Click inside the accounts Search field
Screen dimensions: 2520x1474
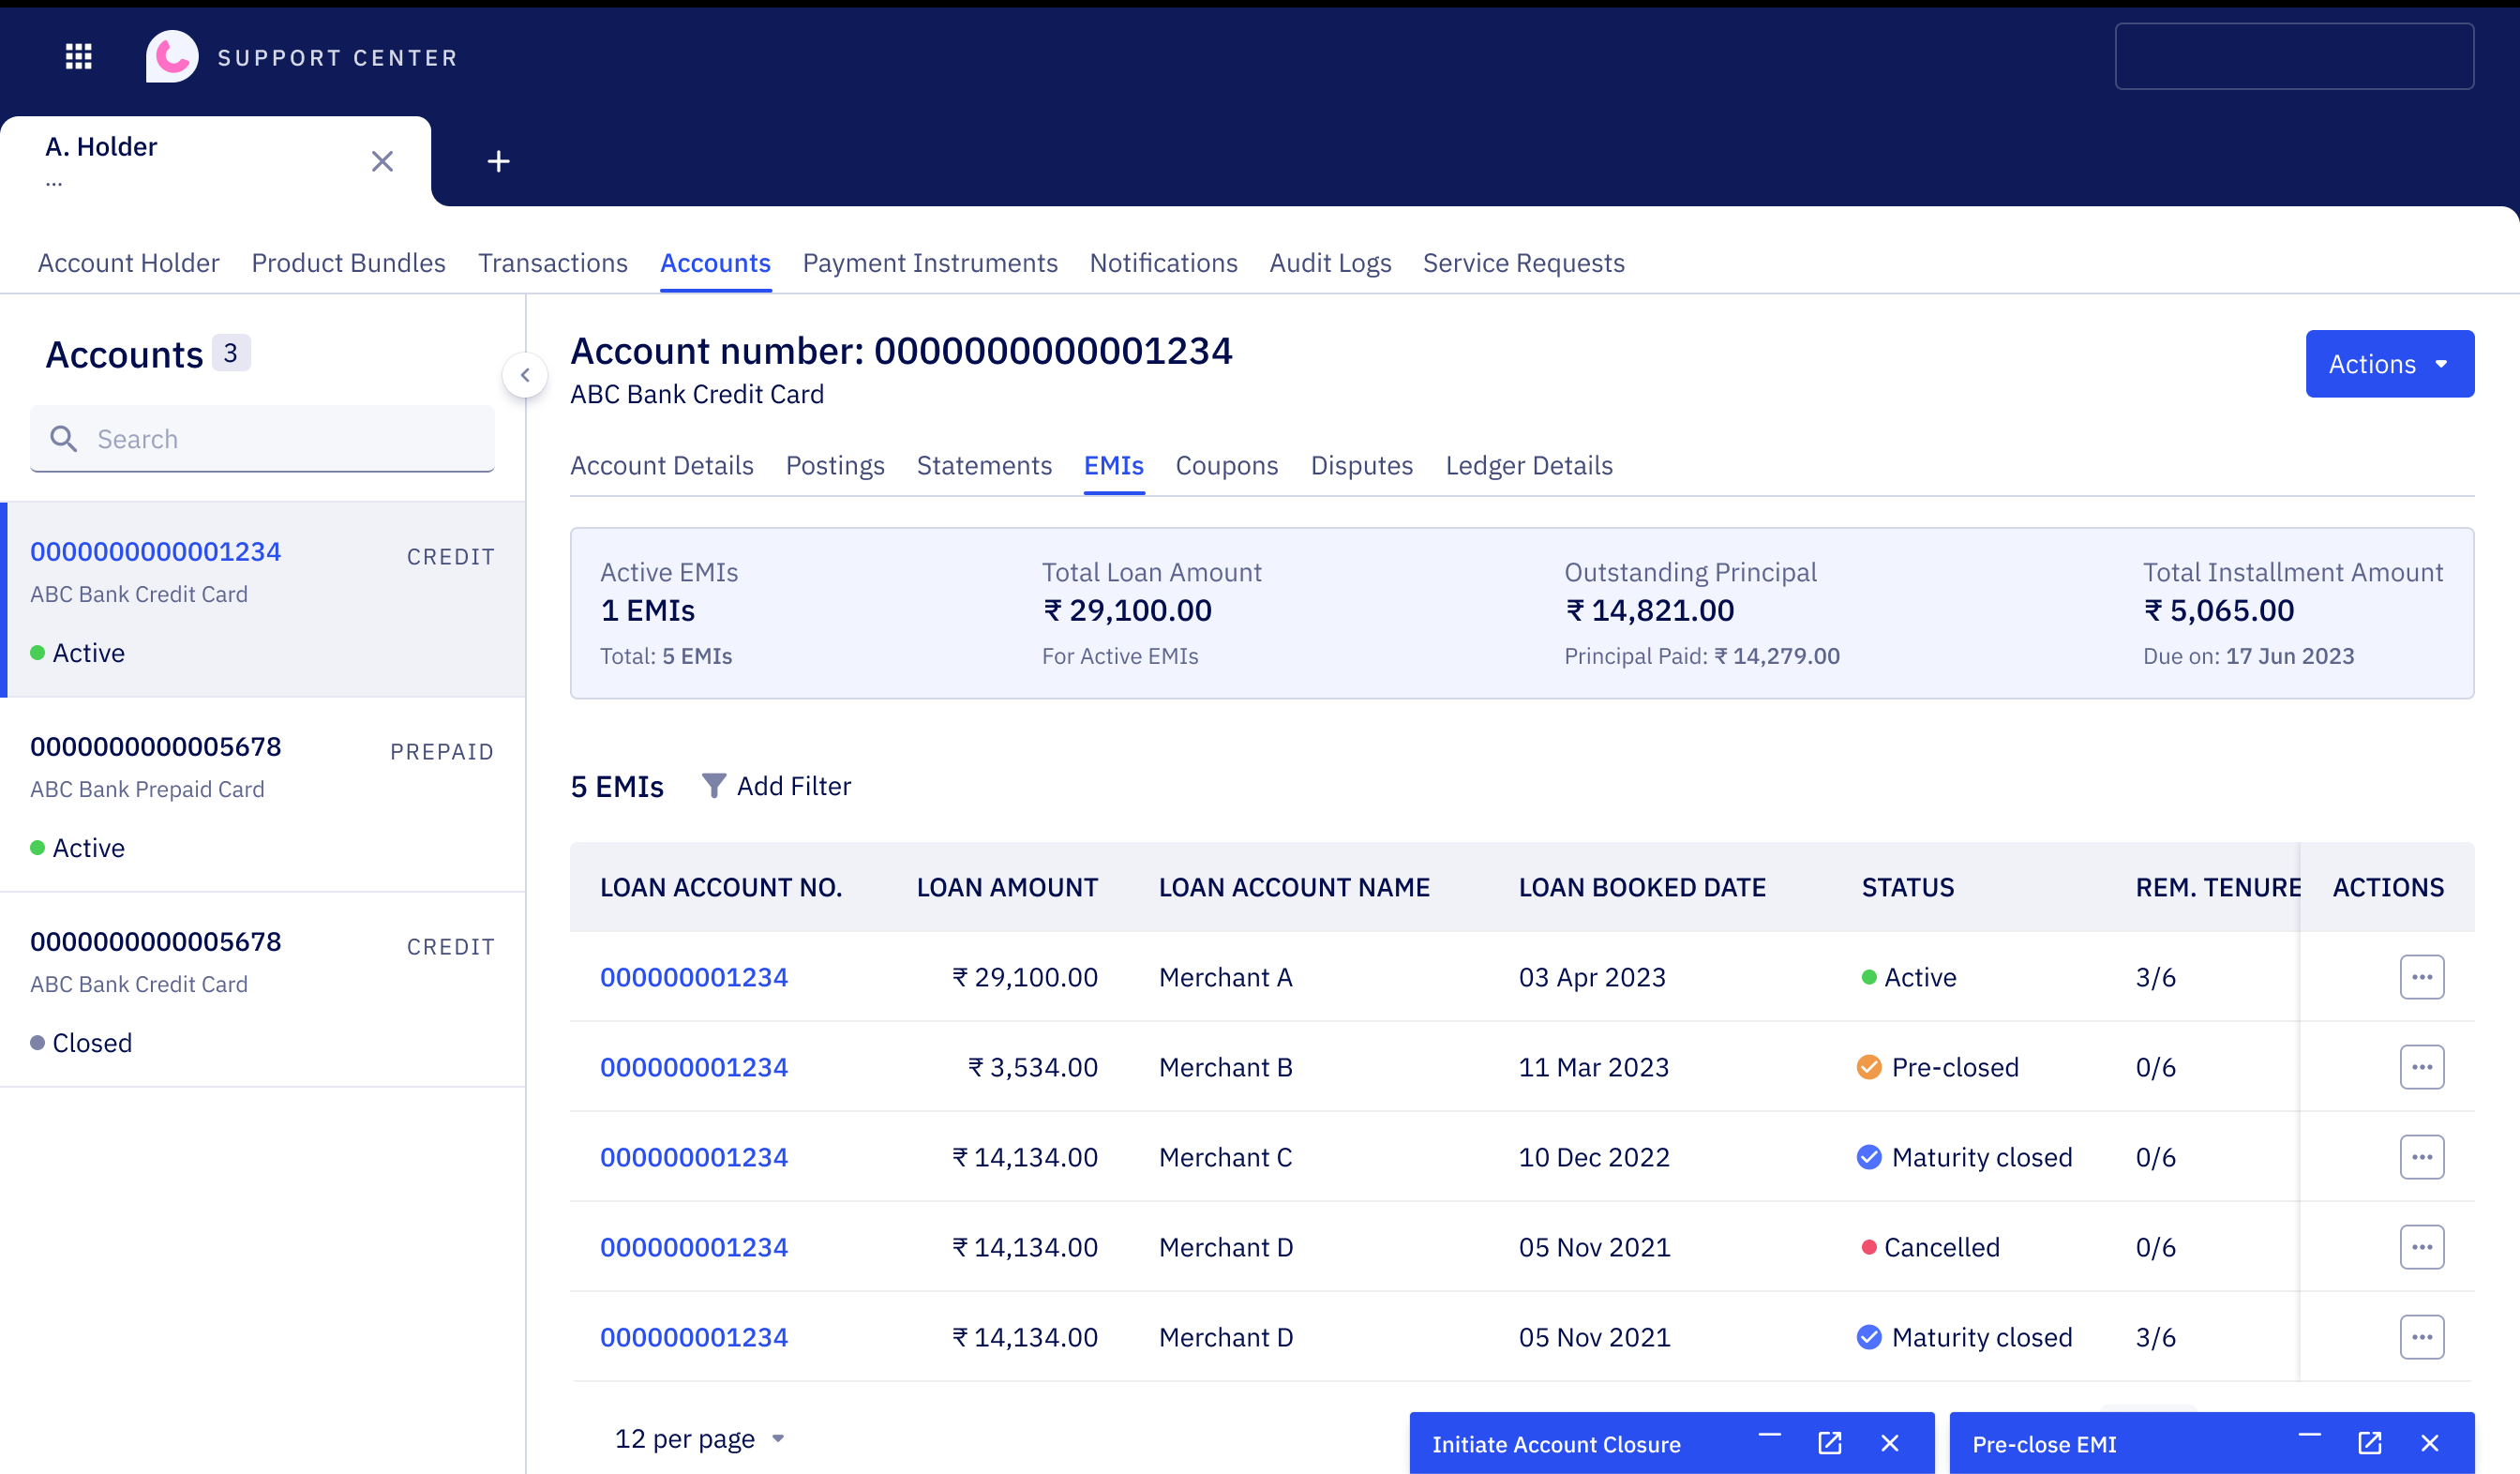click(x=262, y=439)
